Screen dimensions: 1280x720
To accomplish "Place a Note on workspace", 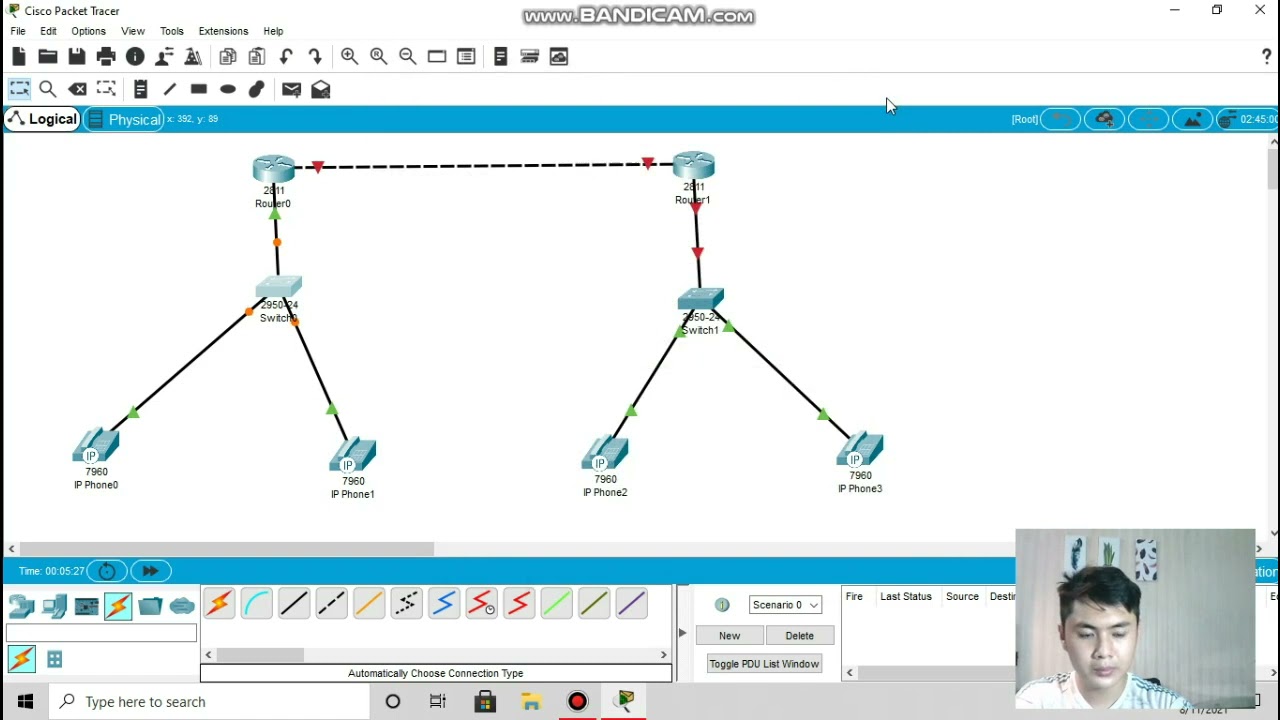I will click(x=140, y=89).
